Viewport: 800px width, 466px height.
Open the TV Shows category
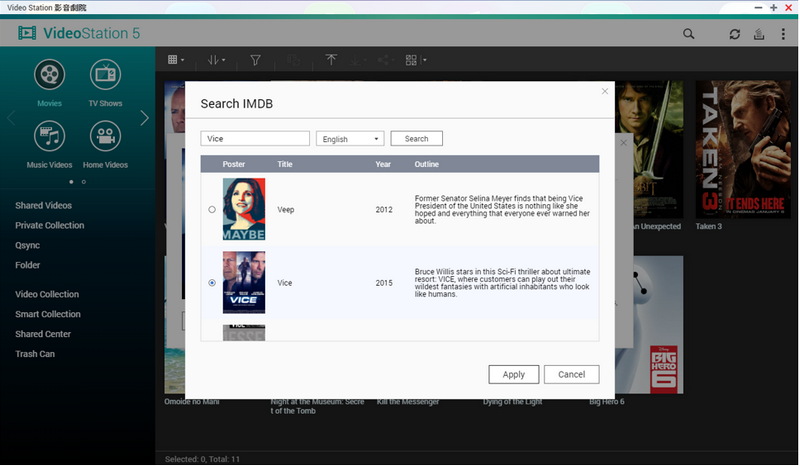(105, 83)
